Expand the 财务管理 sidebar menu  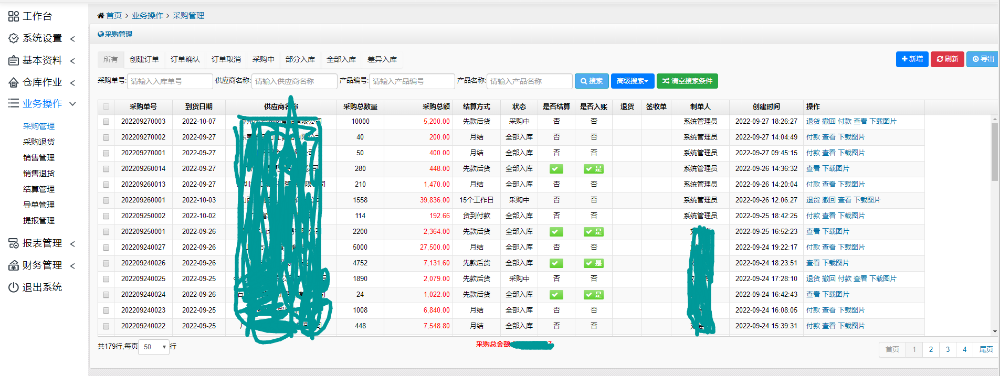pyautogui.click(x=73, y=266)
